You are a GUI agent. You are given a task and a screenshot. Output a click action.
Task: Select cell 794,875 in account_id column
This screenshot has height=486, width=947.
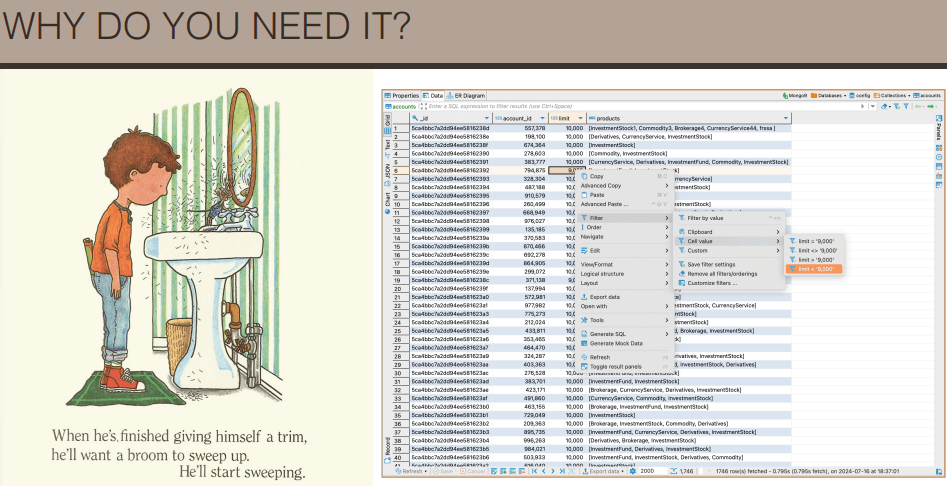click(520, 170)
